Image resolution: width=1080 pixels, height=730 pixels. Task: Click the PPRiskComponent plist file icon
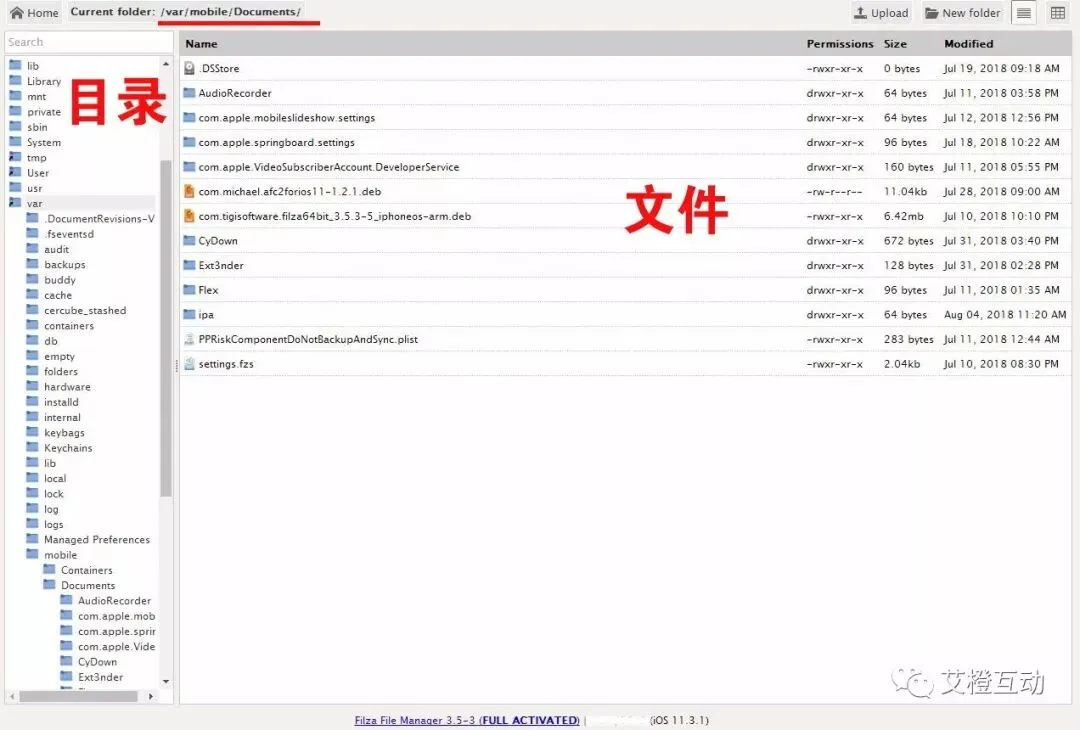click(x=189, y=339)
